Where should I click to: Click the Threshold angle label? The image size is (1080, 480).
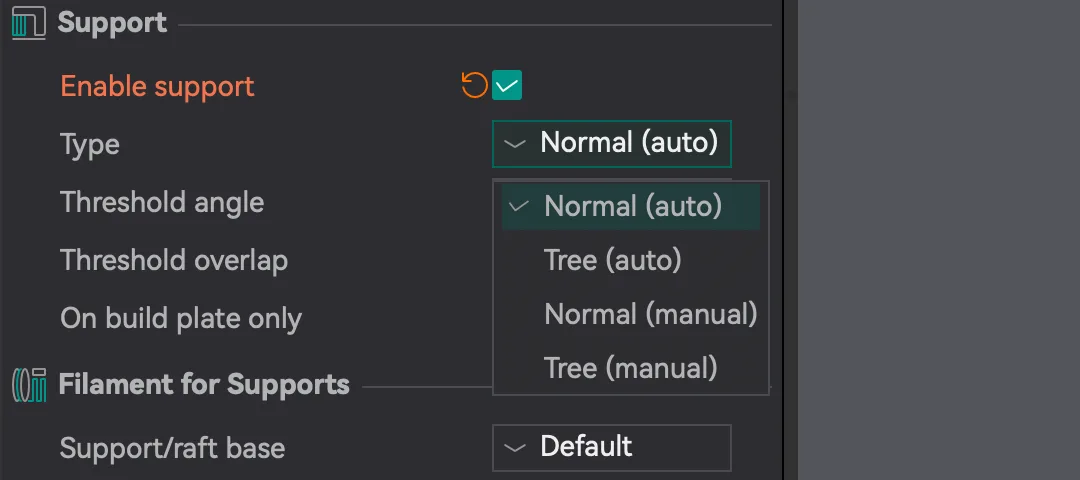coord(162,203)
